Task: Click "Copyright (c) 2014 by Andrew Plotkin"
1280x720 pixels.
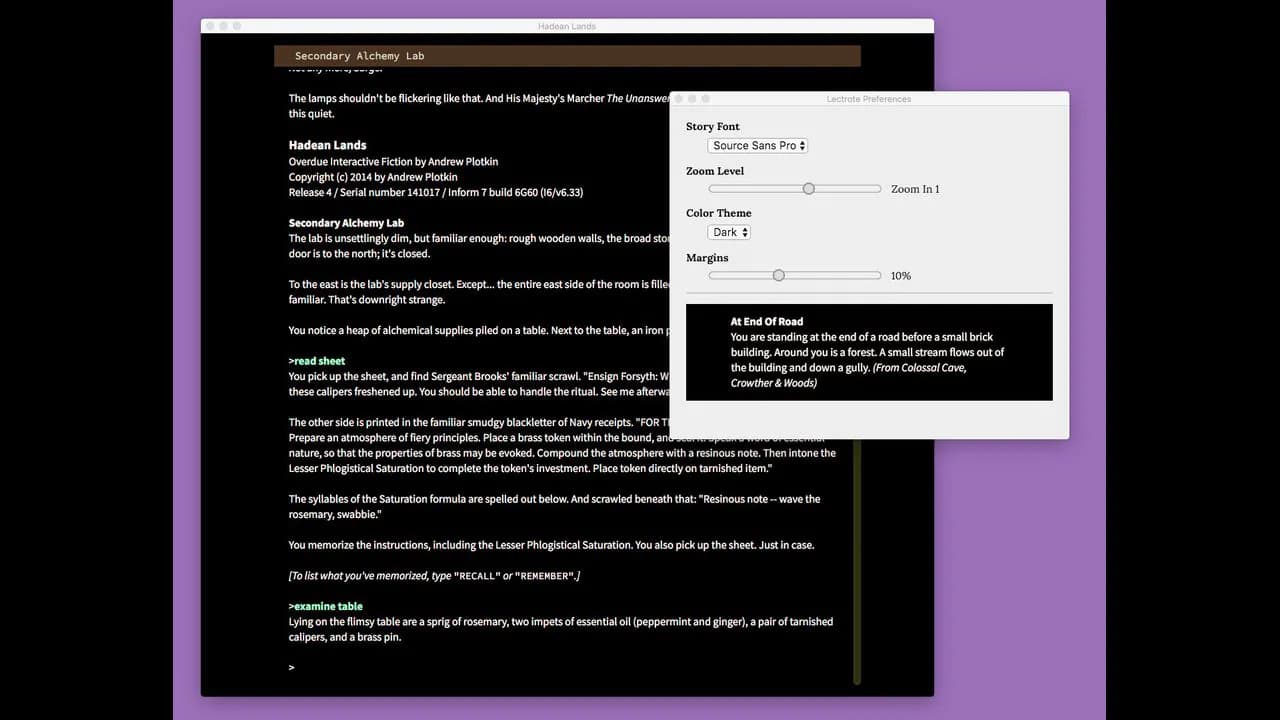Action: (x=372, y=177)
